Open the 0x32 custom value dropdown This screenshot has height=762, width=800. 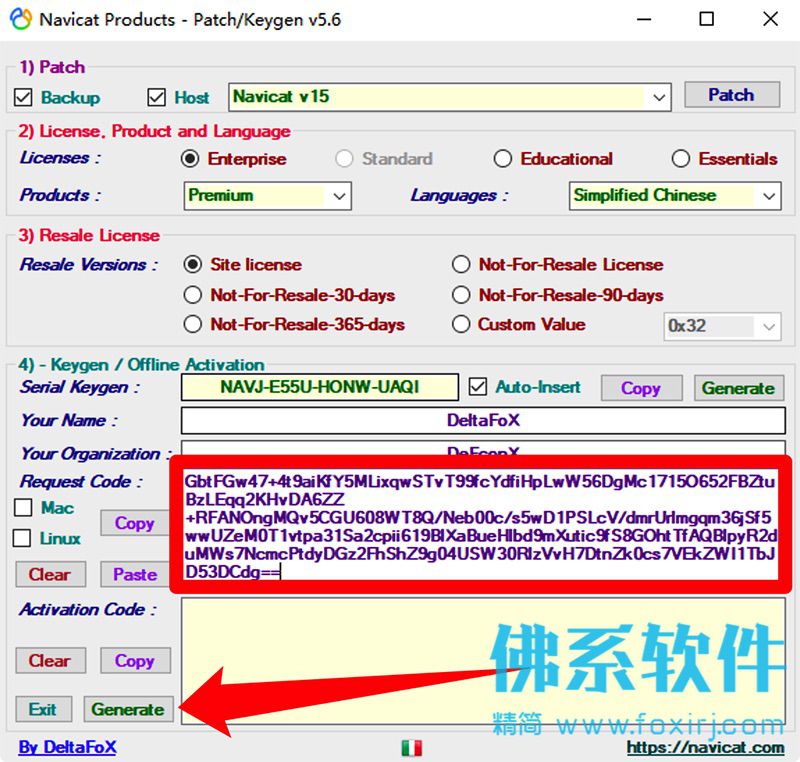pyautogui.click(x=722, y=326)
